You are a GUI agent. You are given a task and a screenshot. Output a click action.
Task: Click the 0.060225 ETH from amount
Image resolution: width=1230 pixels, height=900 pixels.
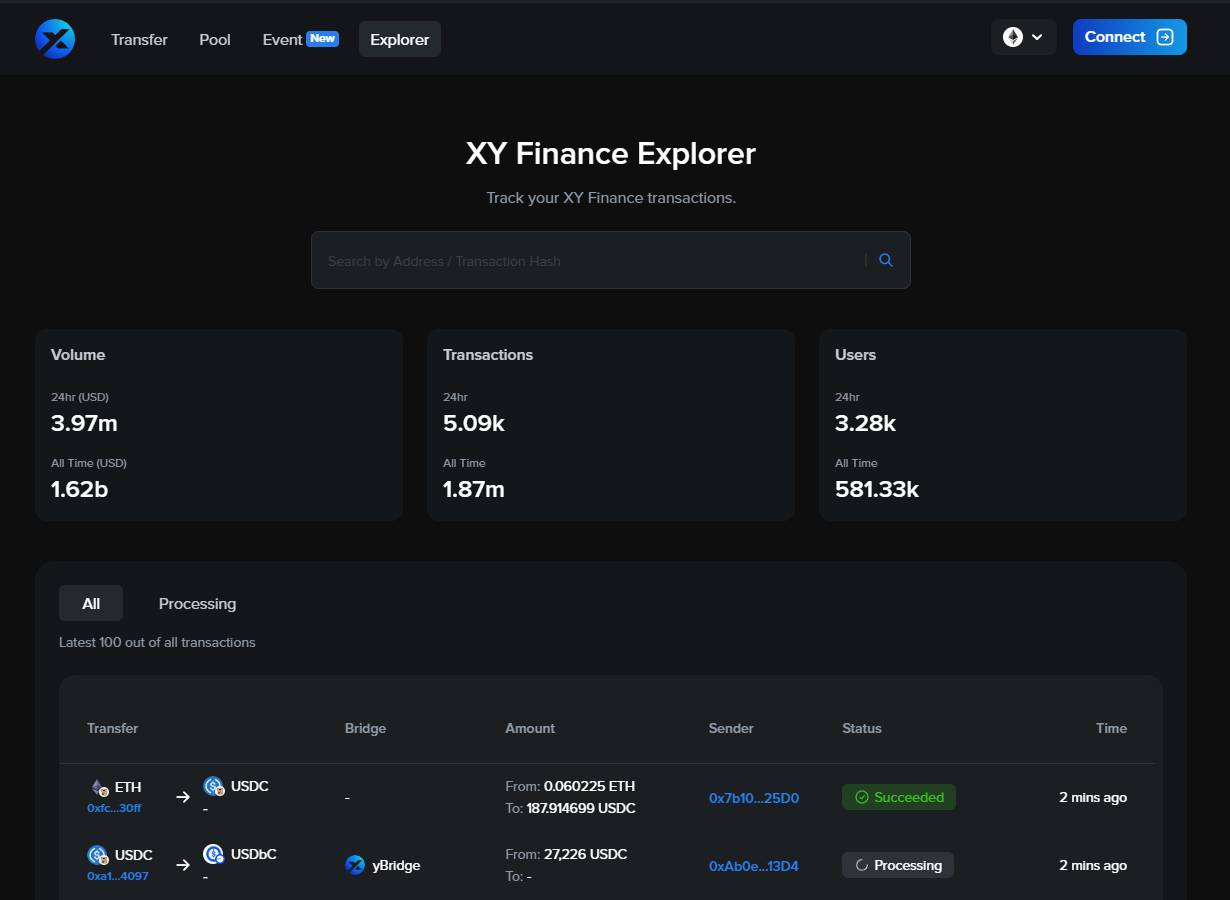[589, 786]
